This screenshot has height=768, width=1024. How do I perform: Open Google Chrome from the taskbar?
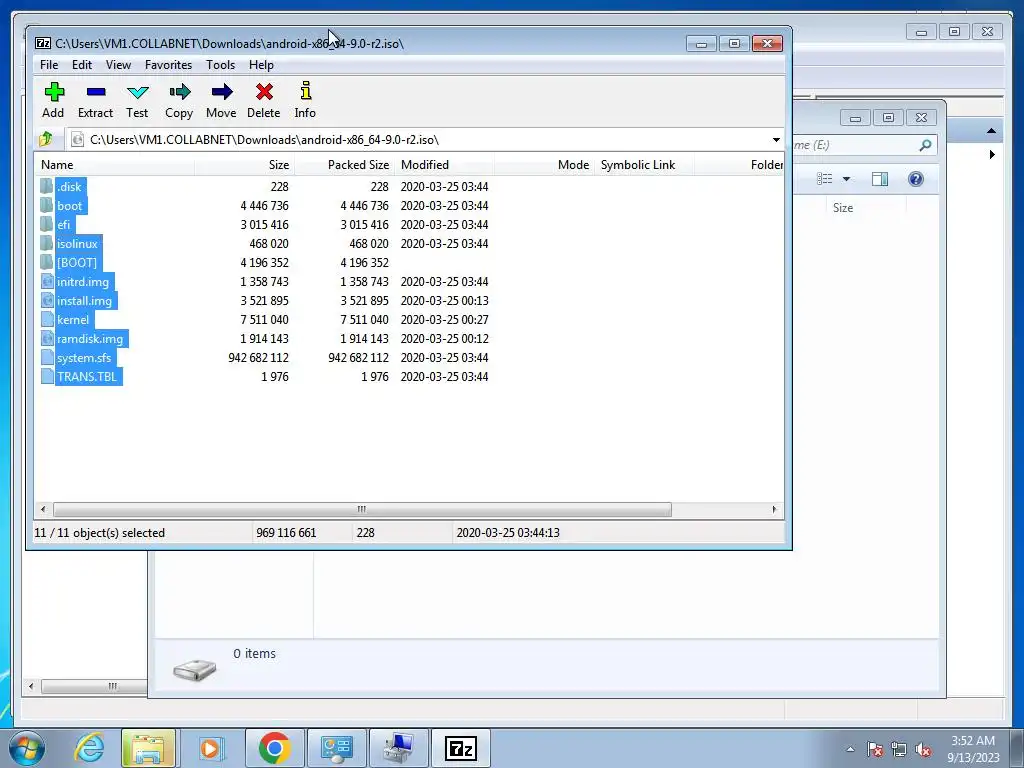click(x=274, y=748)
